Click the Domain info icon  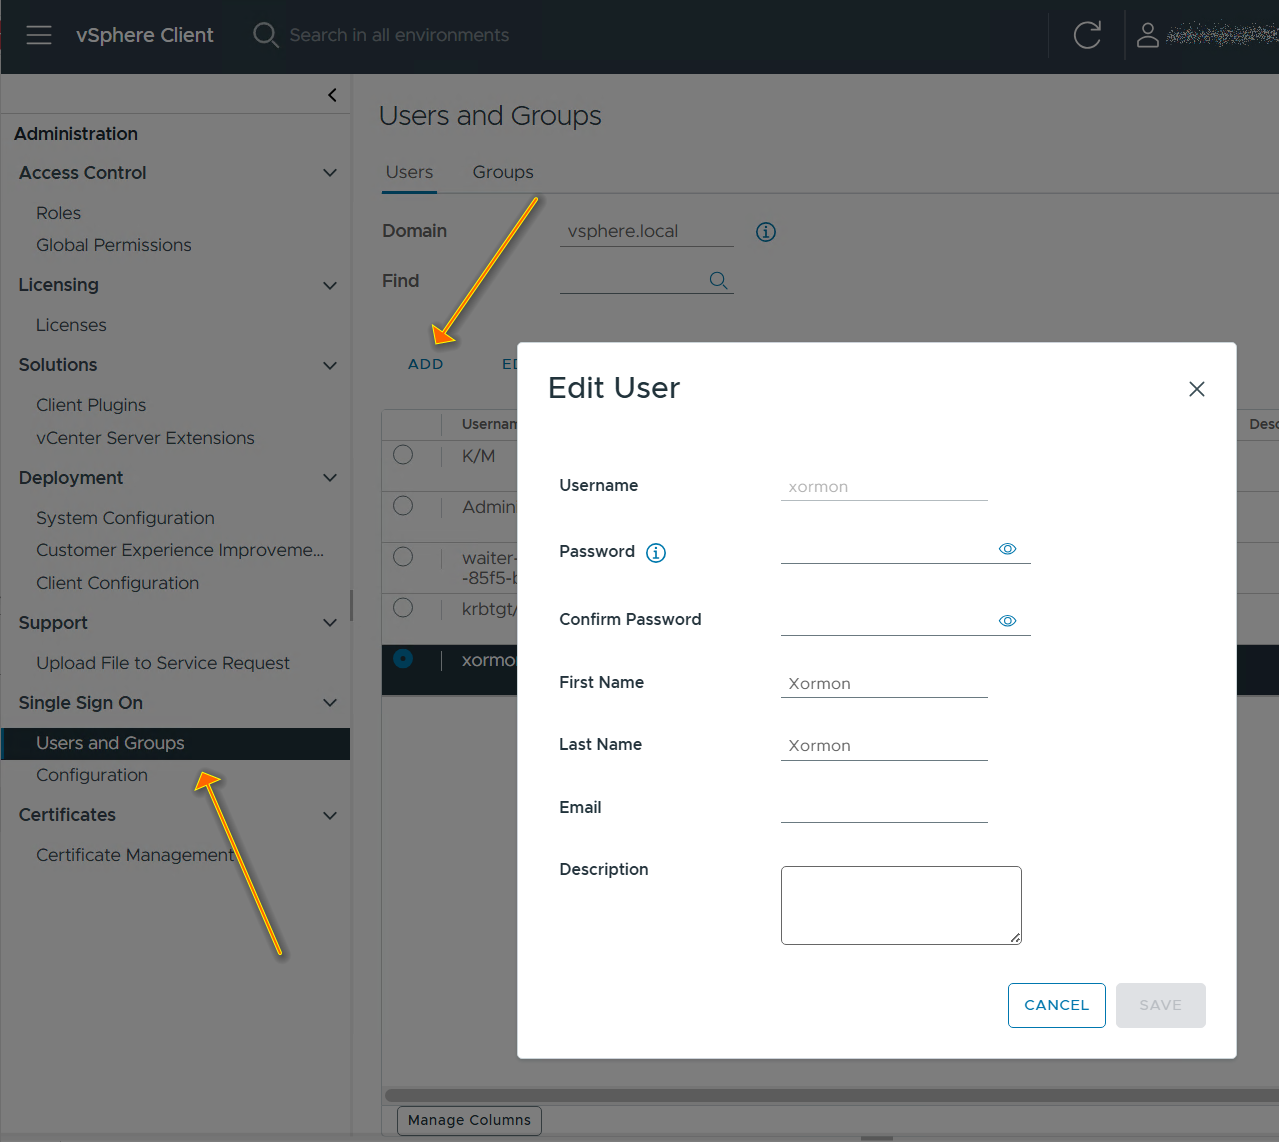766,232
